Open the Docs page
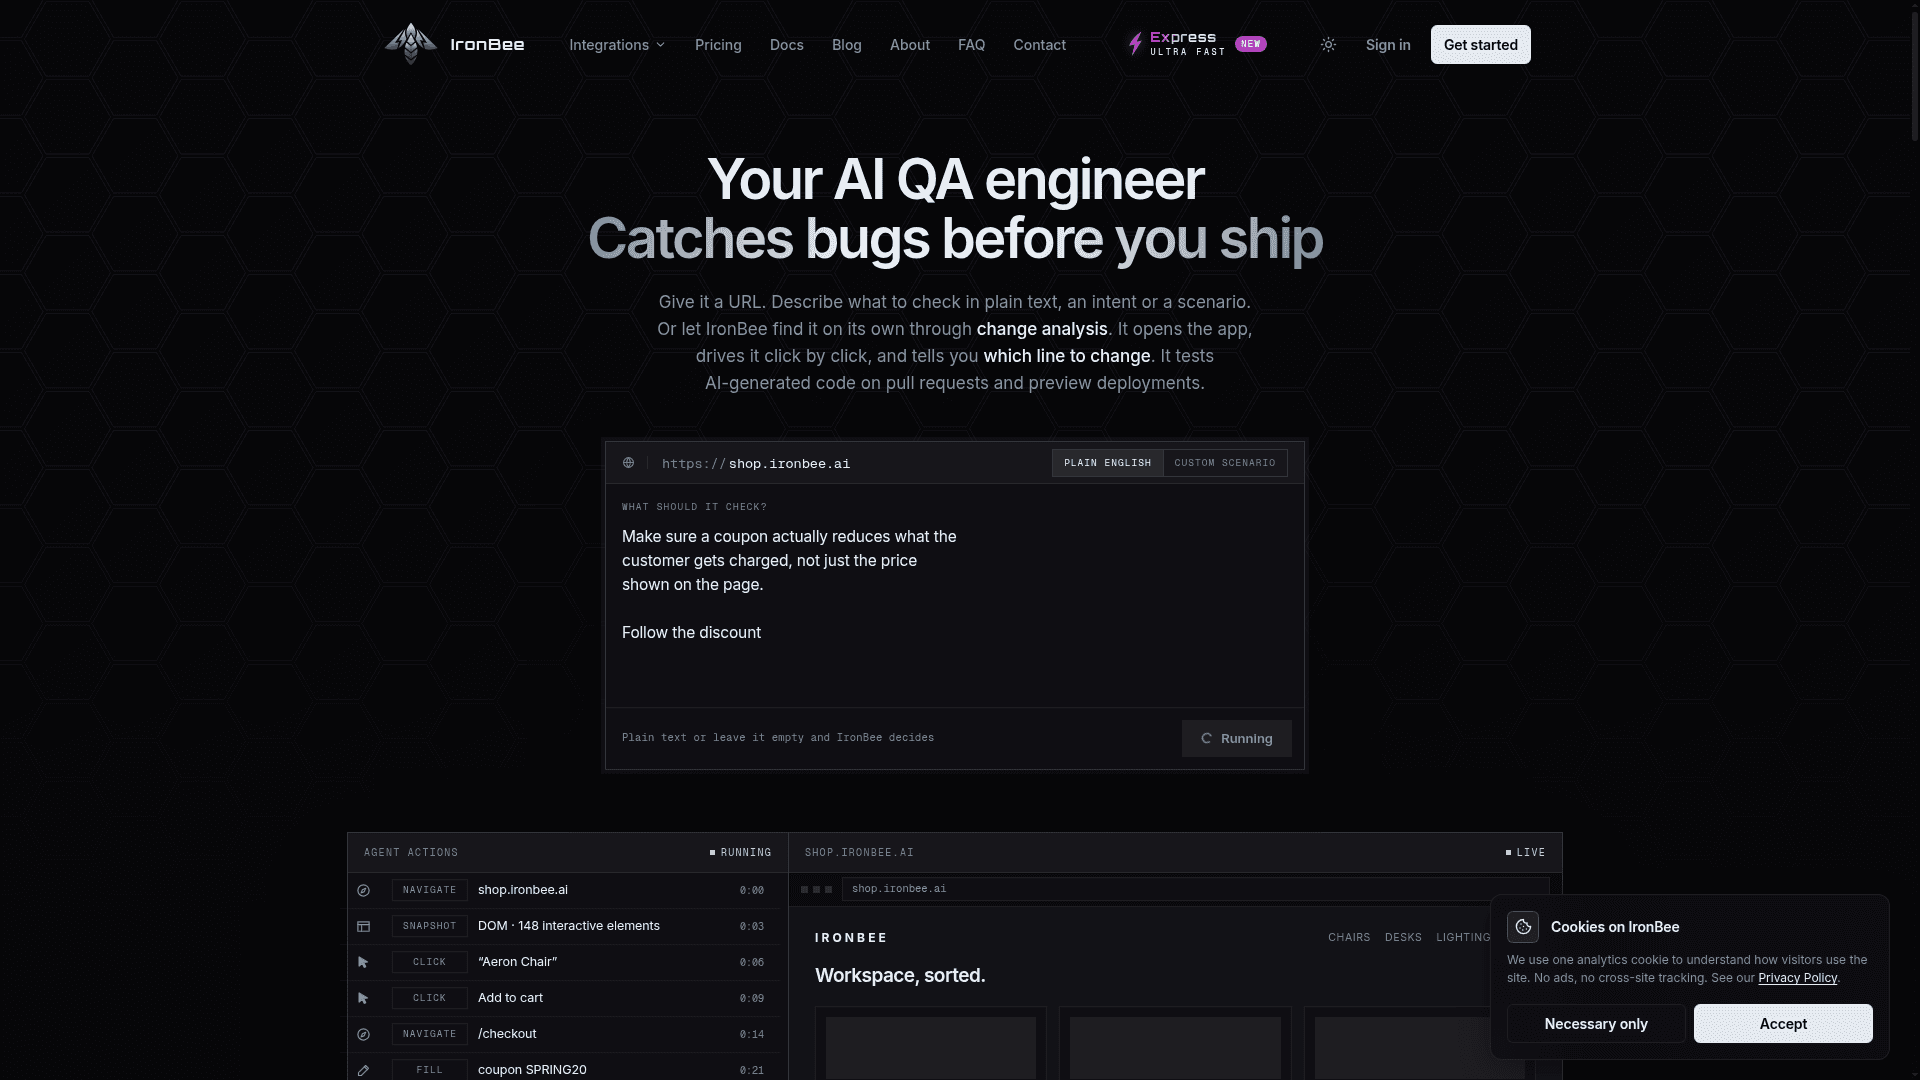 (x=787, y=45)
